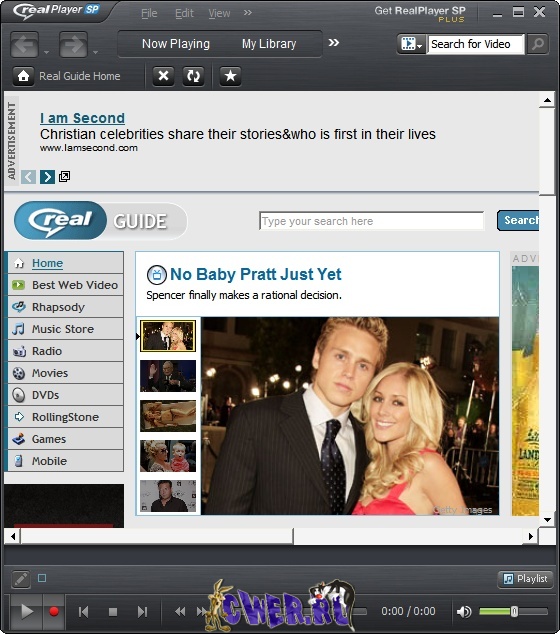Show the next advertisement arrow
This screenshot has width=560, height=634.
47,177
